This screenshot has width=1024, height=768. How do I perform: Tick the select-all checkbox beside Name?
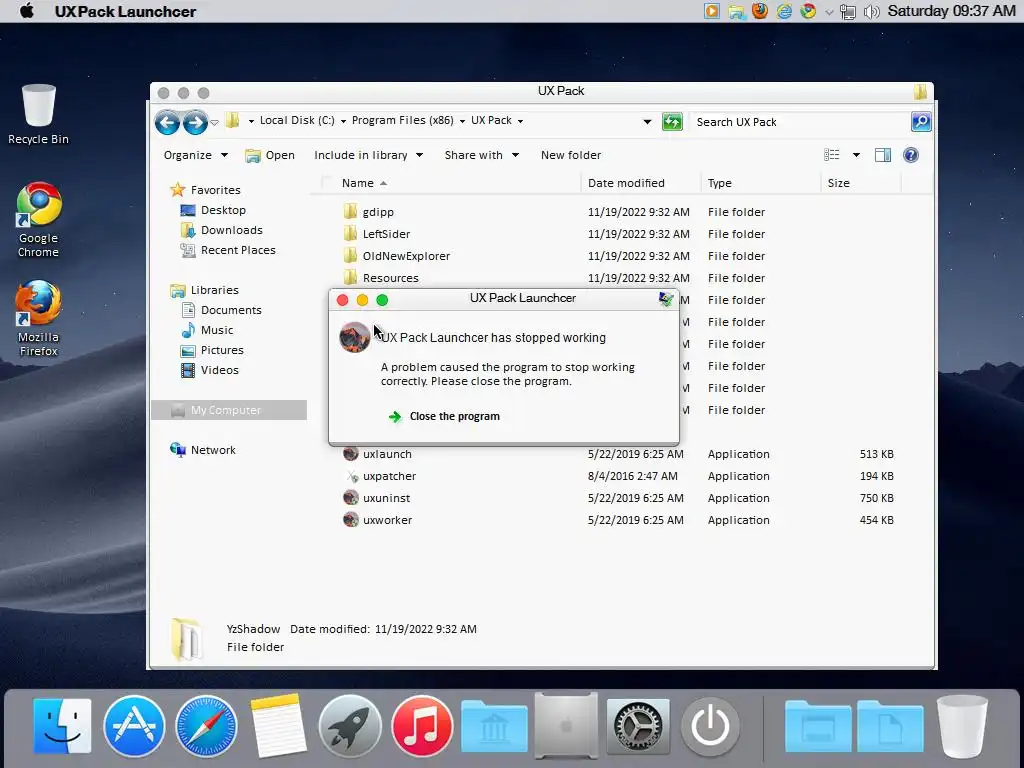click(x=327, y=183)
